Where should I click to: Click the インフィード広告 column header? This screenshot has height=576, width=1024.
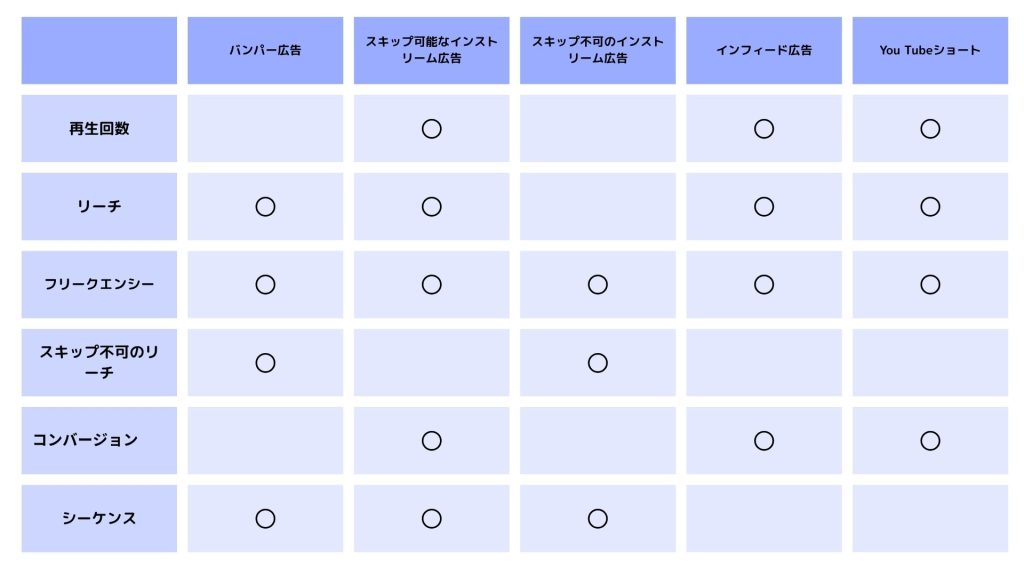click(763, 50)
